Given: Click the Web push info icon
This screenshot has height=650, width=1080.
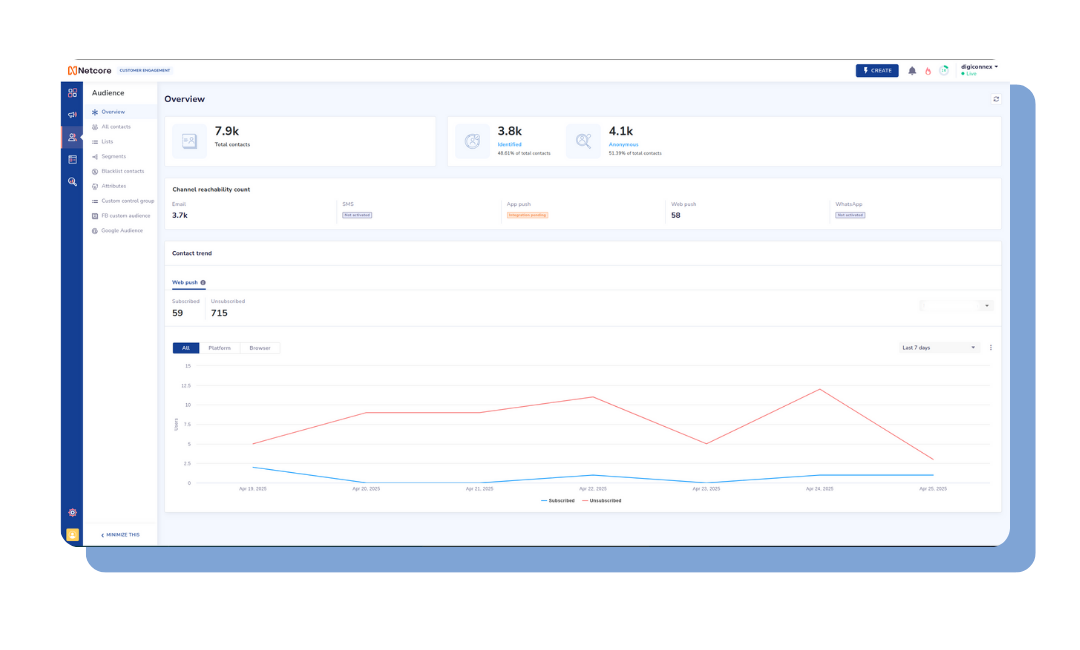Looking at the screenshot, I should pos(203,283).
